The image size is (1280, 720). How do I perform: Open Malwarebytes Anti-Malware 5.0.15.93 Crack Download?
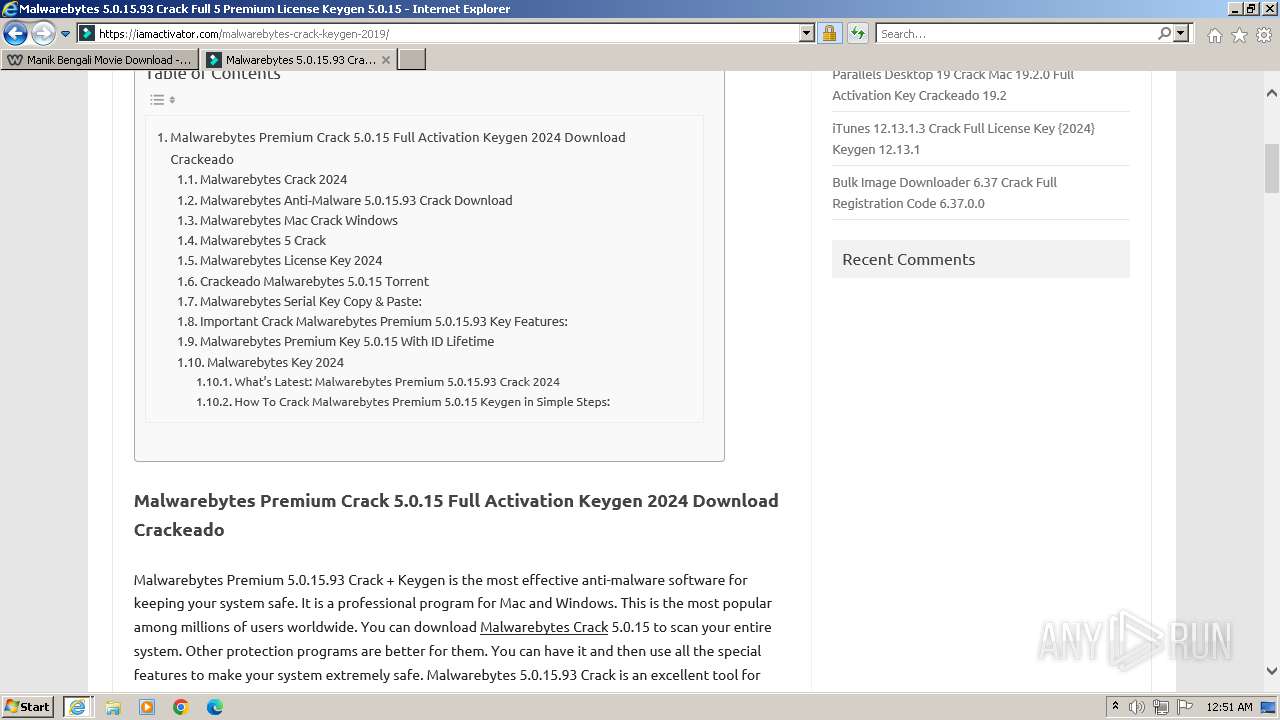click(x=356, y=200)
